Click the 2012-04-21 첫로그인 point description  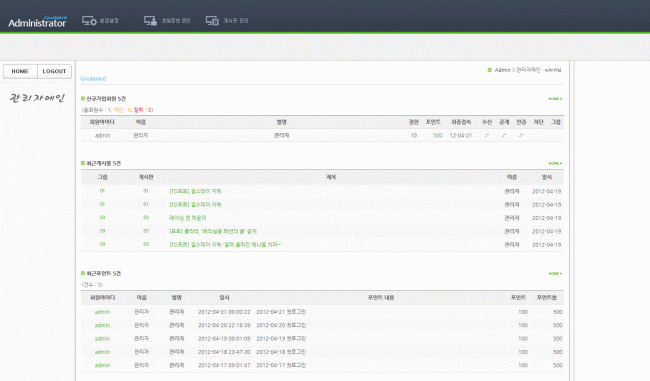[281, 312]
